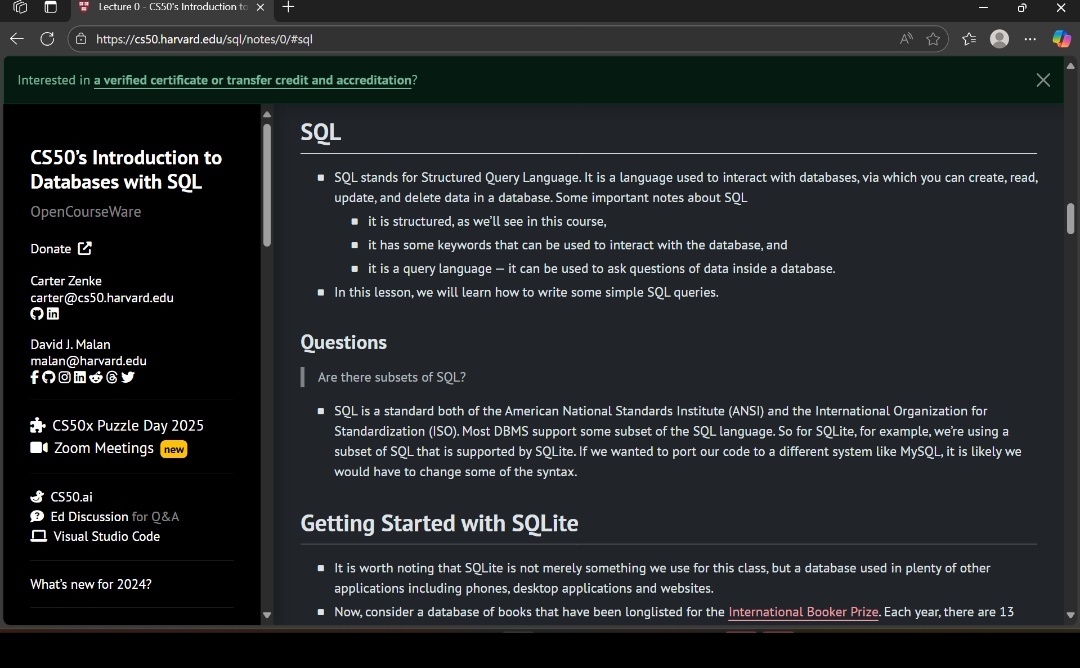Click the main page scrollbar thumb
The width and height of the screenshot is (1080, 668).
click(x=1070, y=218)
